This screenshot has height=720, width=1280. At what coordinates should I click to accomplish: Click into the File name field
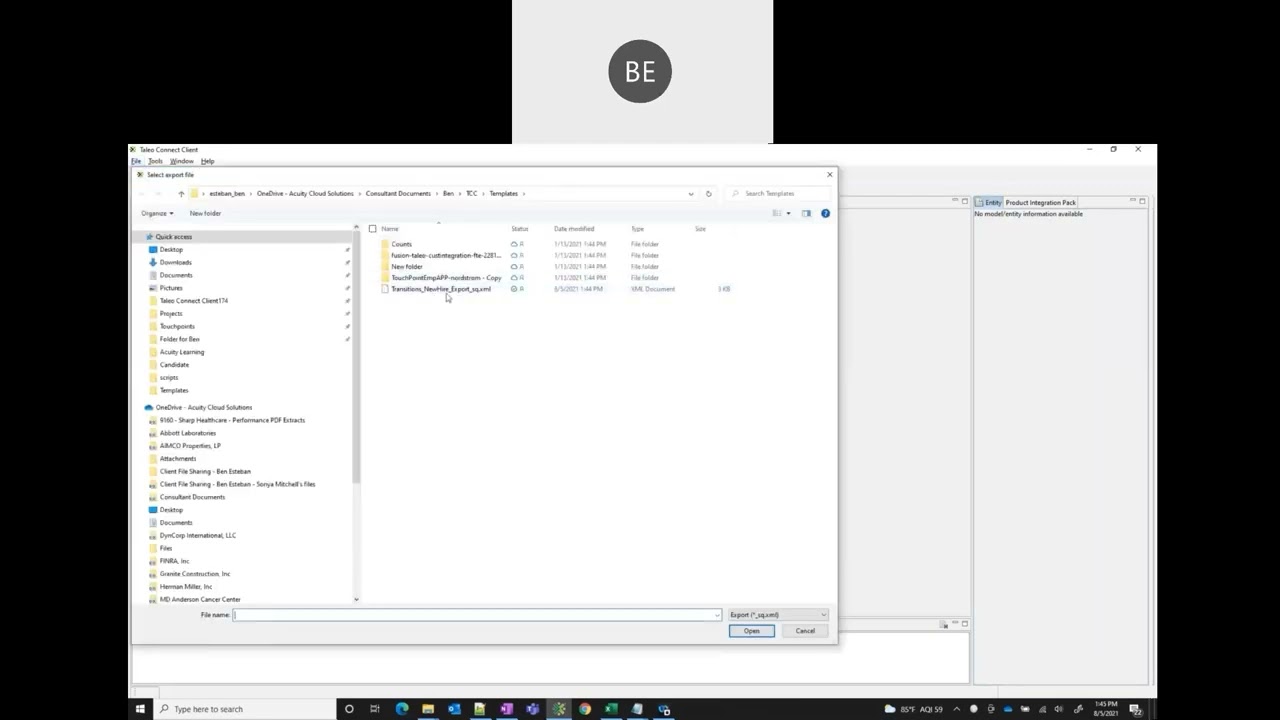(x=476, y=615)
